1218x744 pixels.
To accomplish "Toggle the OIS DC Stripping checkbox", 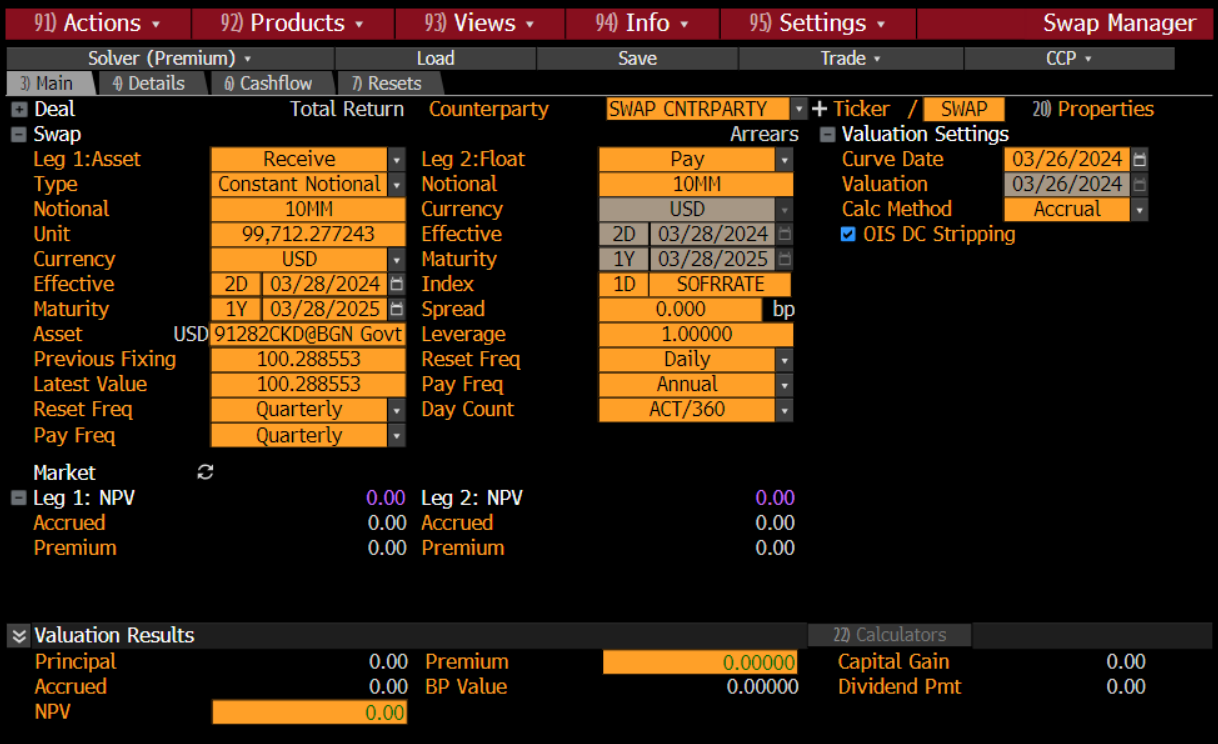I will [x=848, y=234].
